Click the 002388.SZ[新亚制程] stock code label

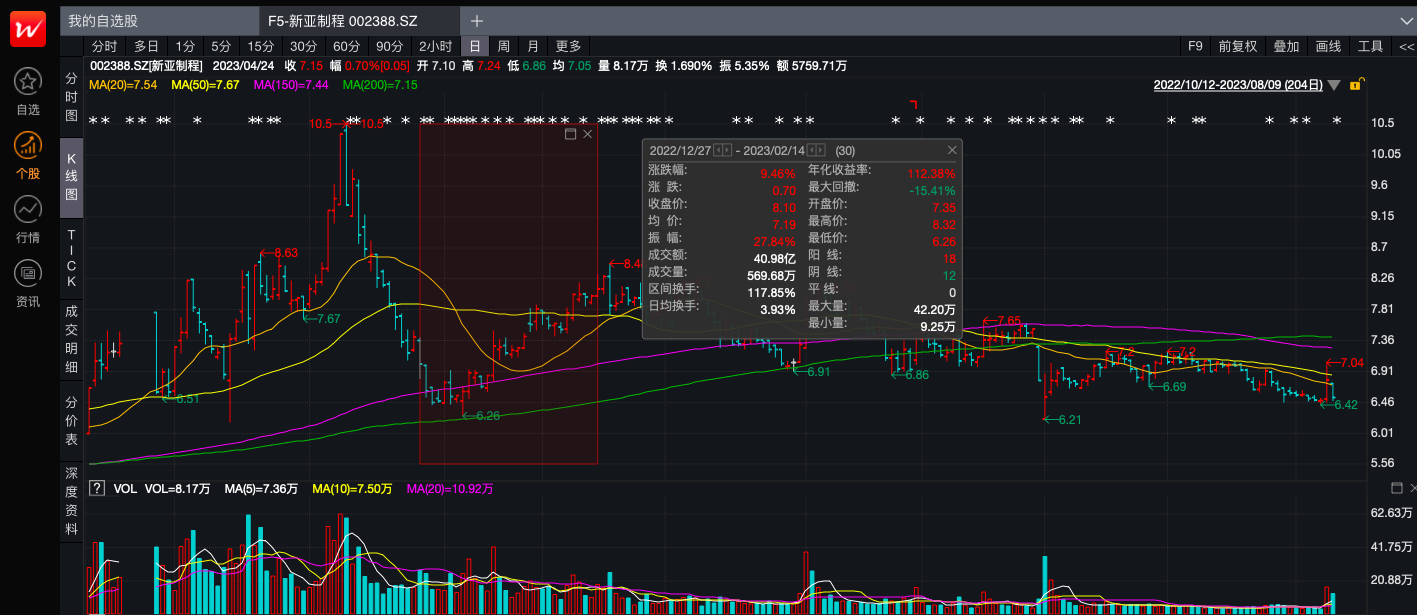point(146,66)
